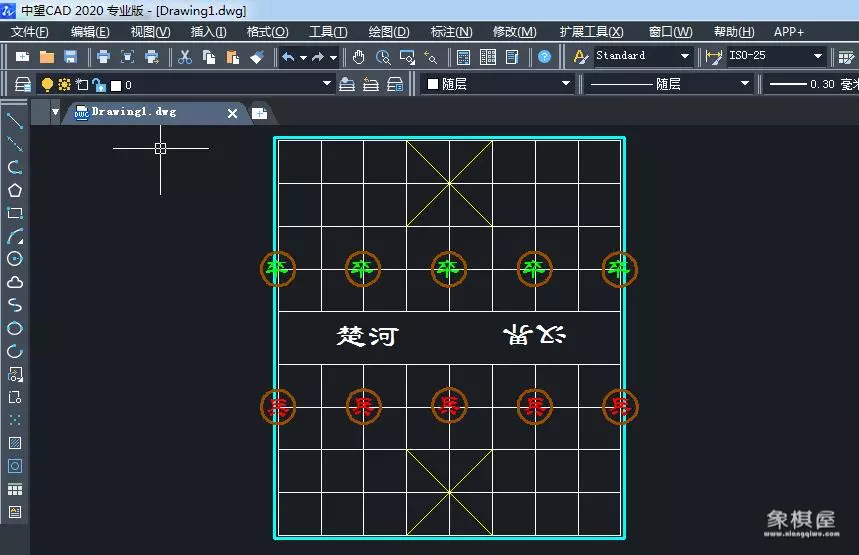Select the Polygon drawing tool
Viewport: 859px width, 555px height.
15,190
